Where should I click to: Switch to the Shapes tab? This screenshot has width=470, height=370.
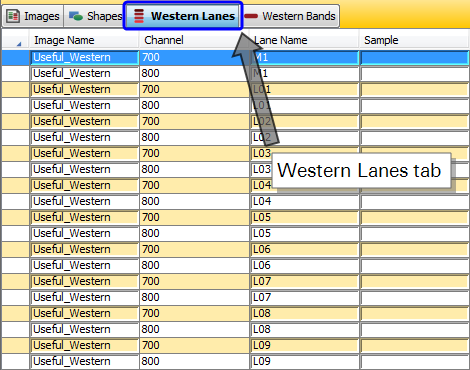pos(94,16)
